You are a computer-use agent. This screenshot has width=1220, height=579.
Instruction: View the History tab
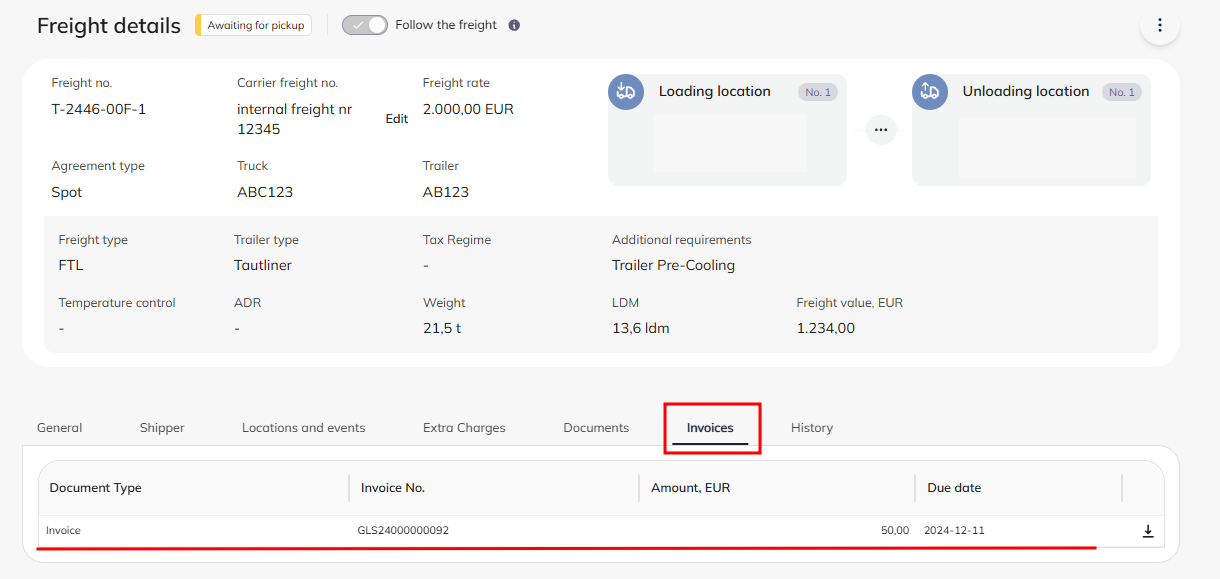point(812,428)
